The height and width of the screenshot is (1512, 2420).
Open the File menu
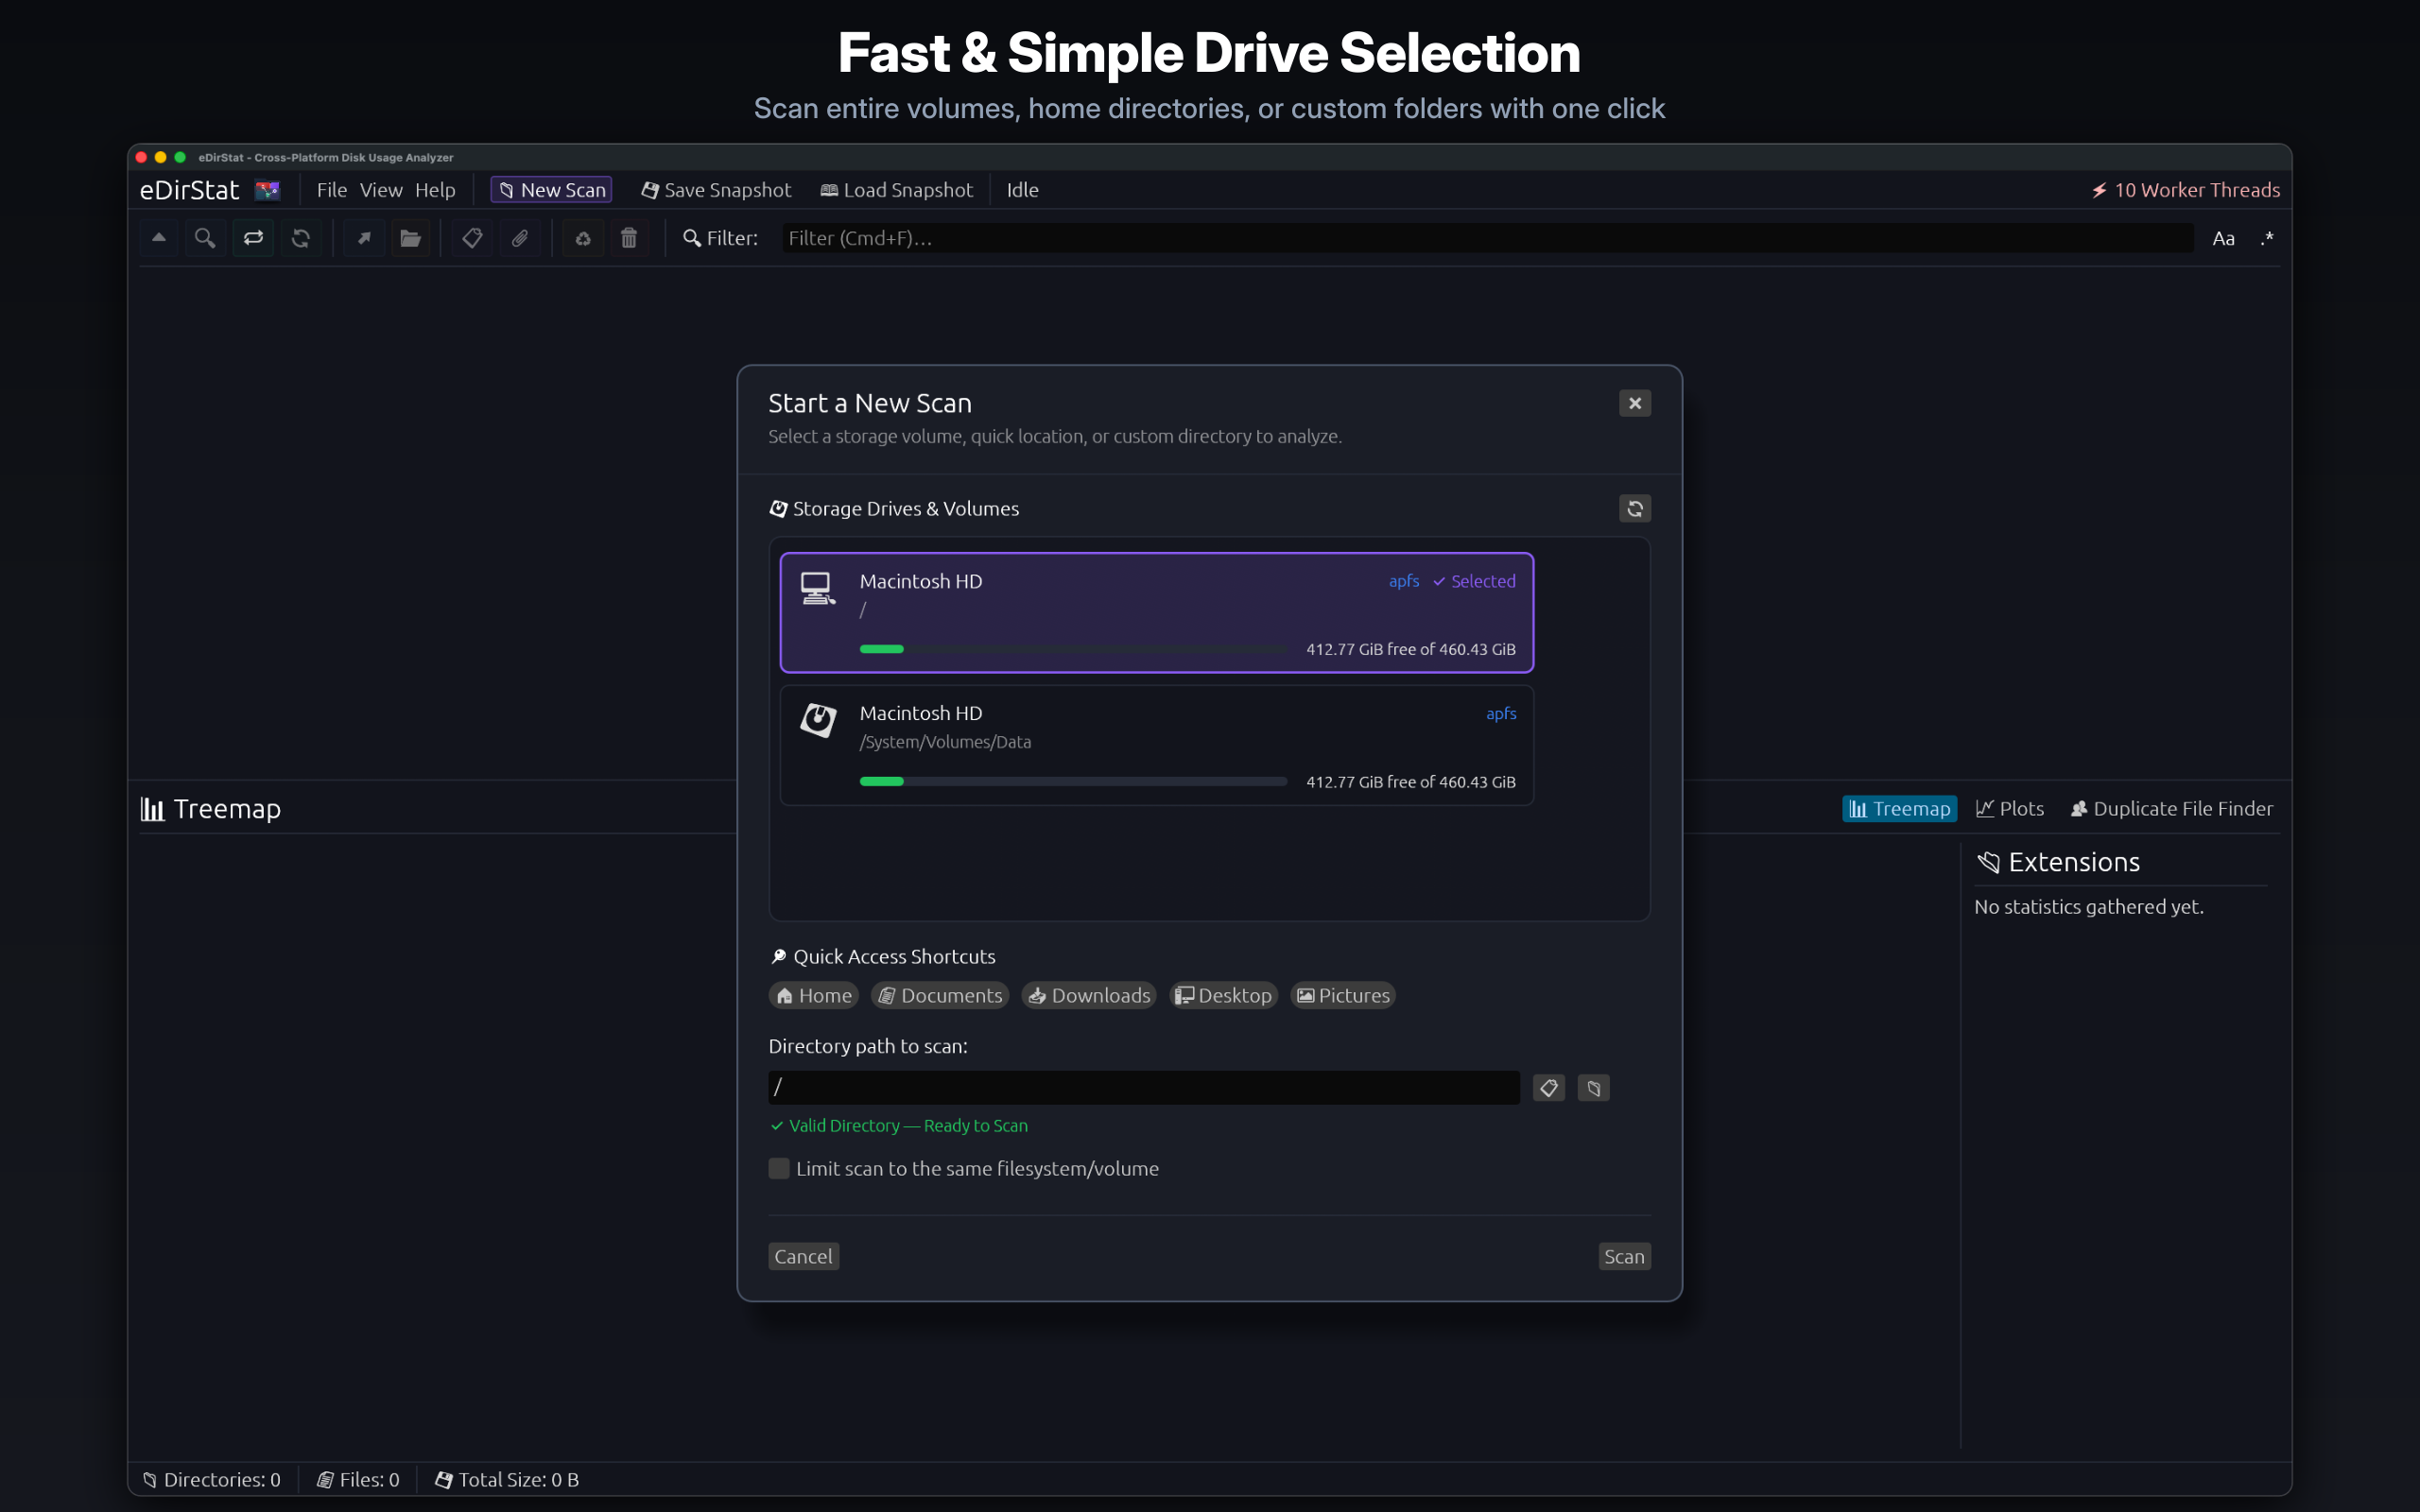coord(332,190)
